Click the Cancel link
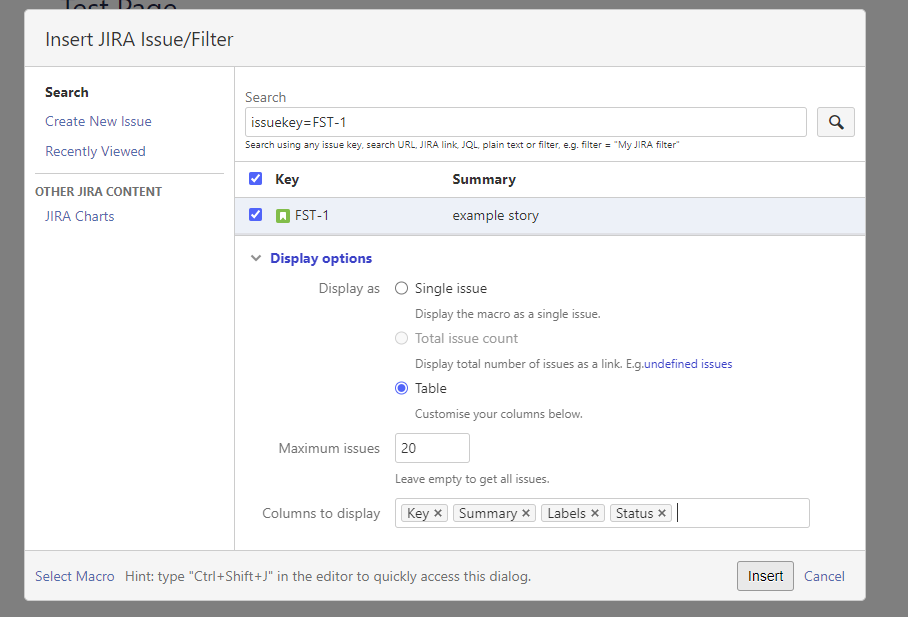The height and width of the screenshot is (617, 908). [824, 576]
